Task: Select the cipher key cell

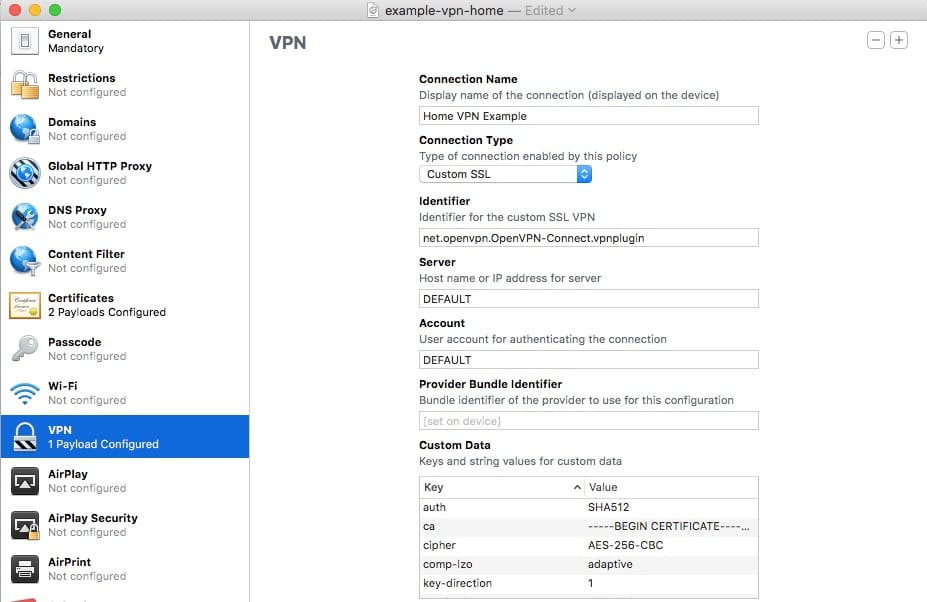Action: [x=501, y=545]
